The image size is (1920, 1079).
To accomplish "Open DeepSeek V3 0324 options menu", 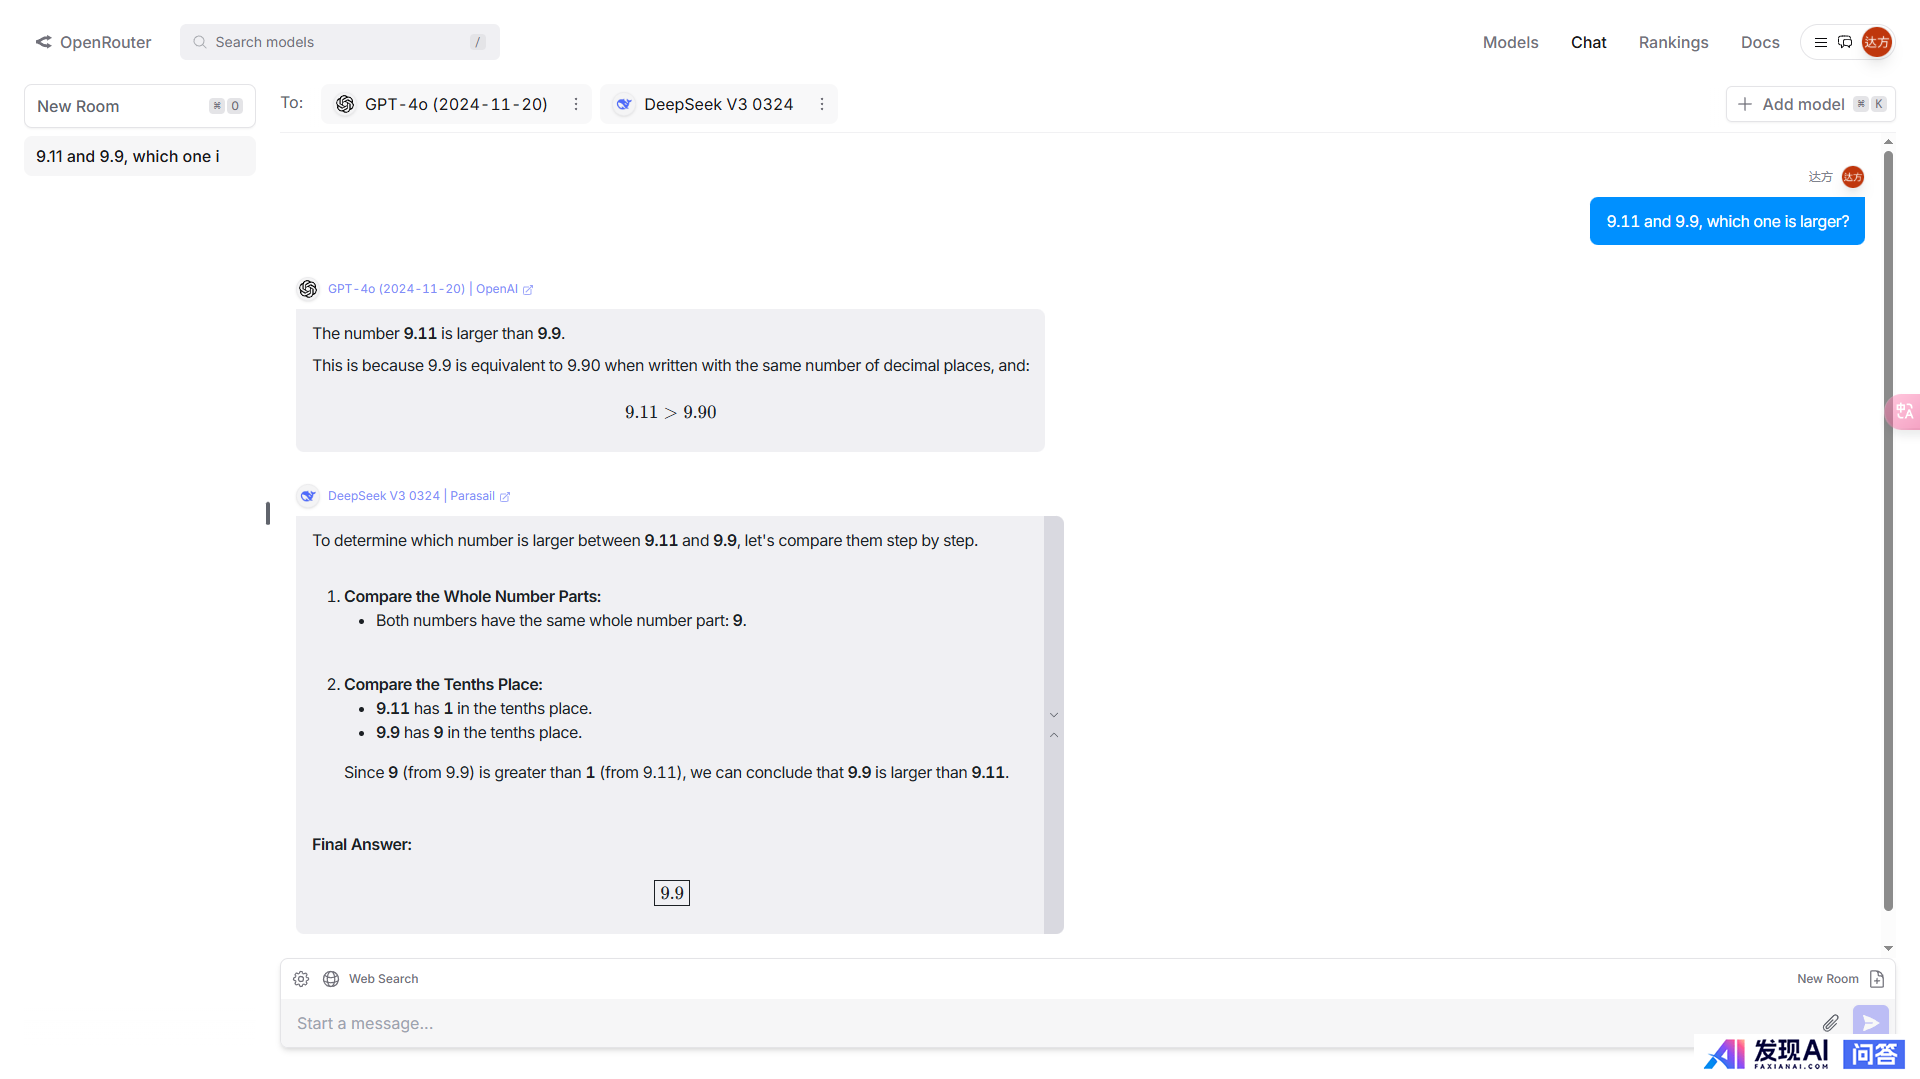I will point(822,104).
